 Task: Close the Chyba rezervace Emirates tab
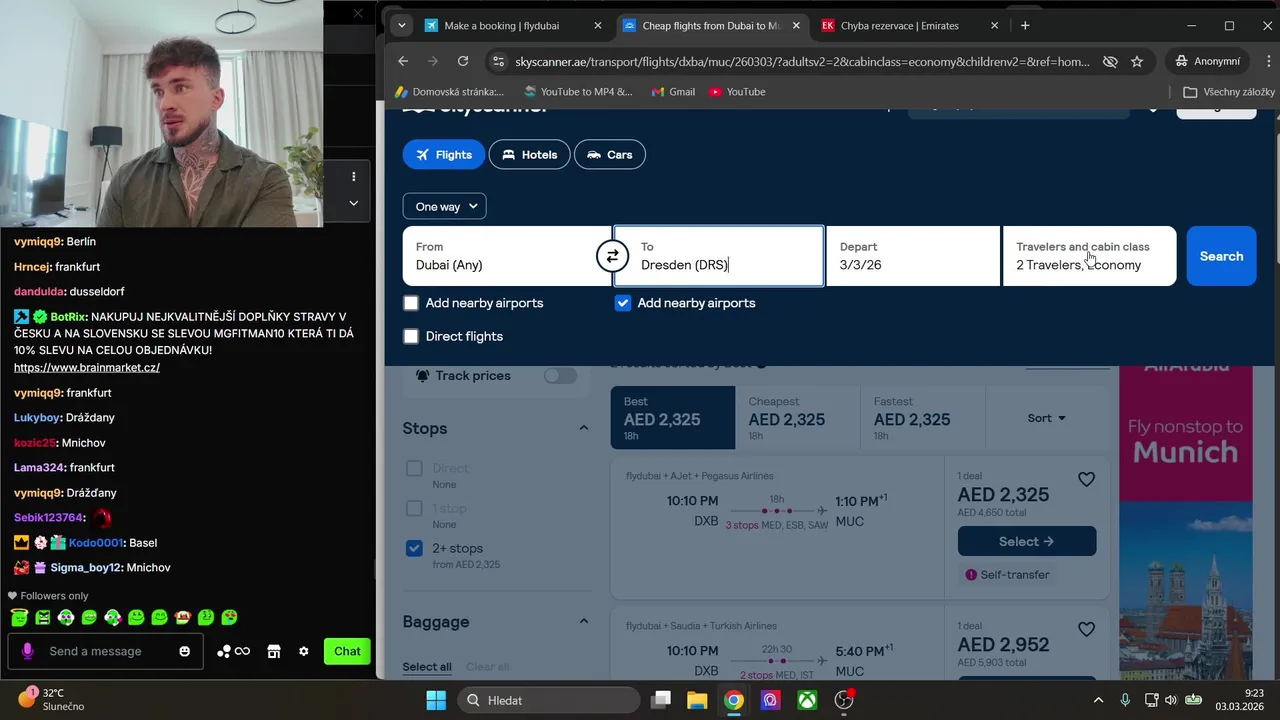coord(994,25)
